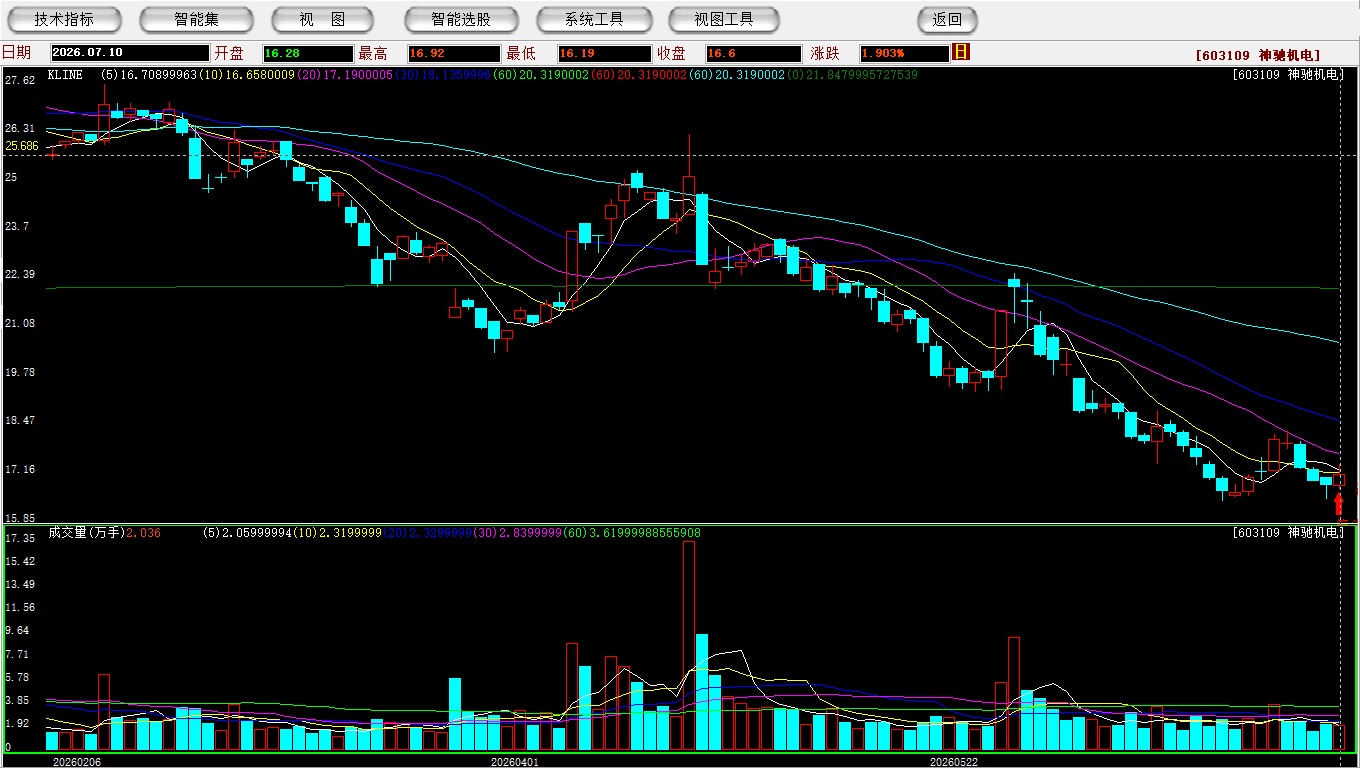Click the 视图工具 button
This screenshot has height=768, width=1360.
coord(725,19)
